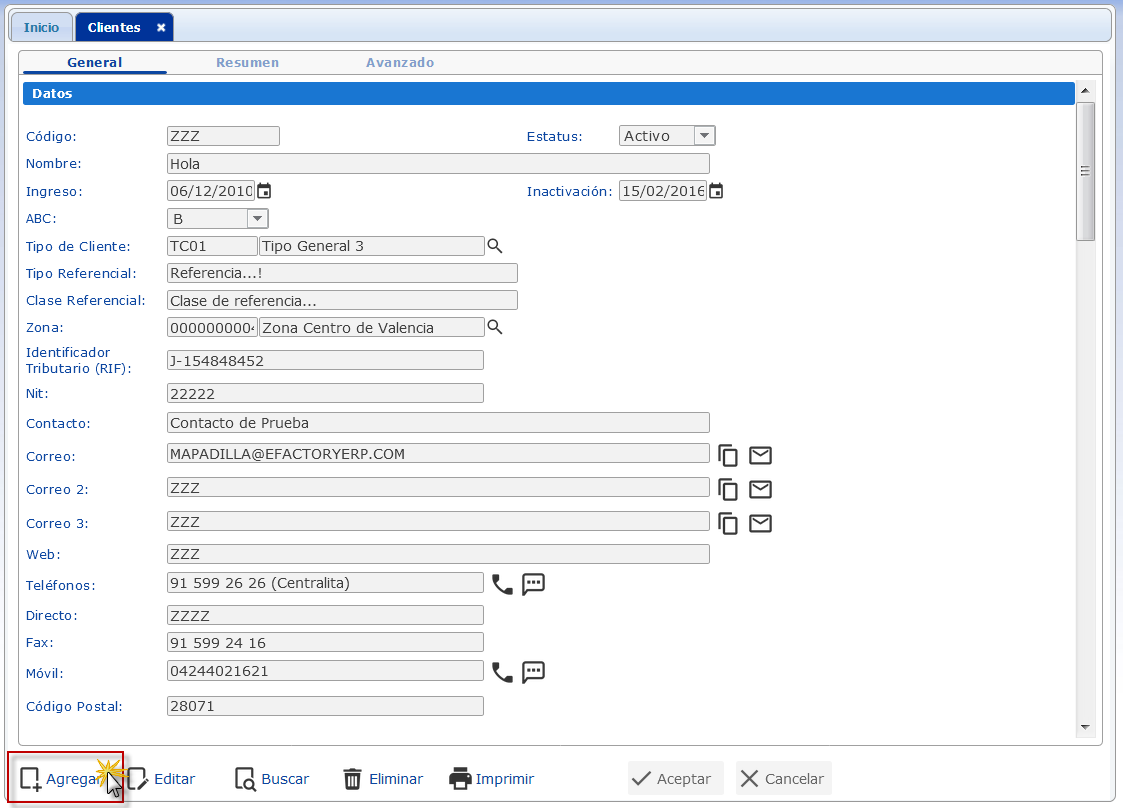Send email using Correo 2 envelope icon
The image size is (1123, 808).
pos(760,489)
